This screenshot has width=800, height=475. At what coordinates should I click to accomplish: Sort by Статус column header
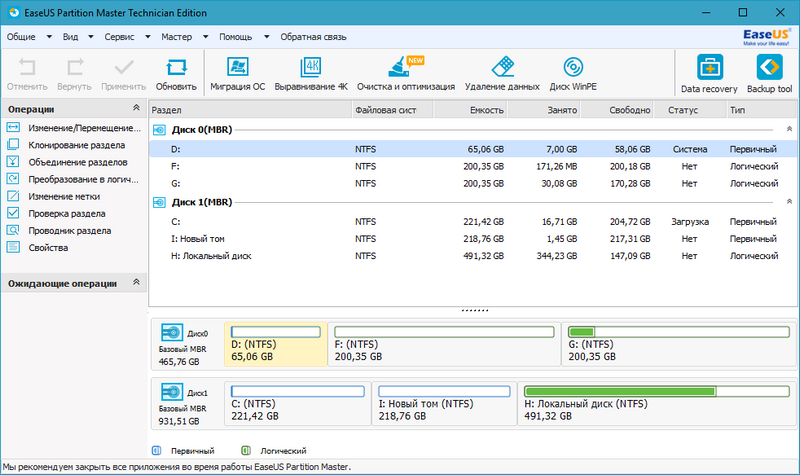(x=690, y=110)
